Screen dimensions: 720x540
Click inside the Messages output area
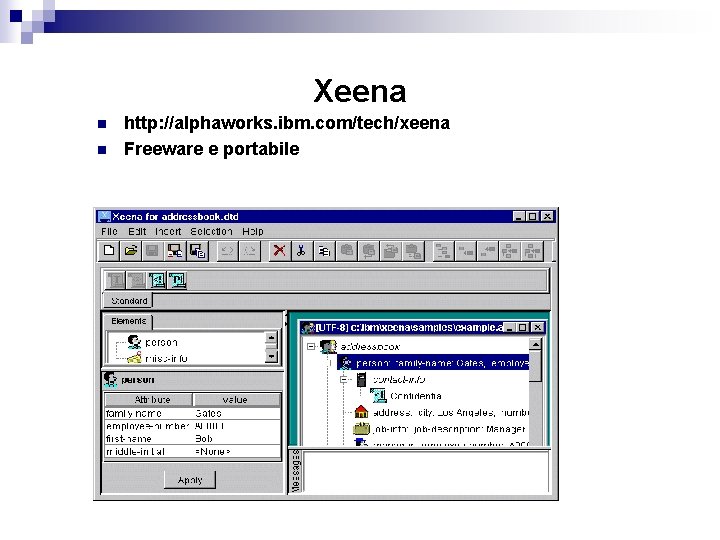tap(426, 472)
